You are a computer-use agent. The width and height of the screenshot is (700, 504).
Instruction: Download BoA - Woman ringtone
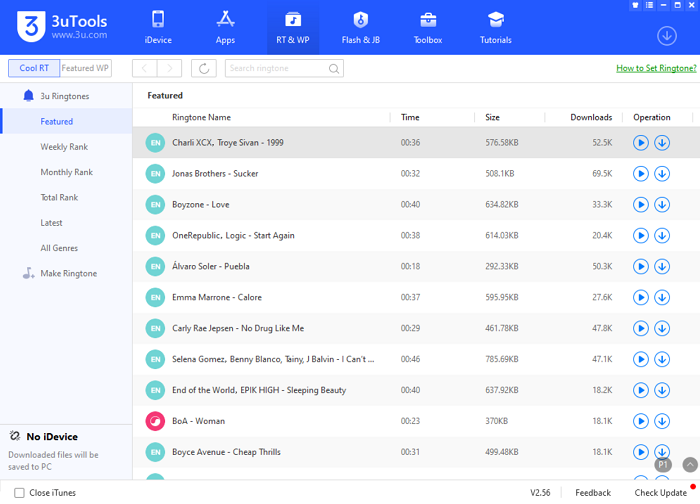pos(662,421)
